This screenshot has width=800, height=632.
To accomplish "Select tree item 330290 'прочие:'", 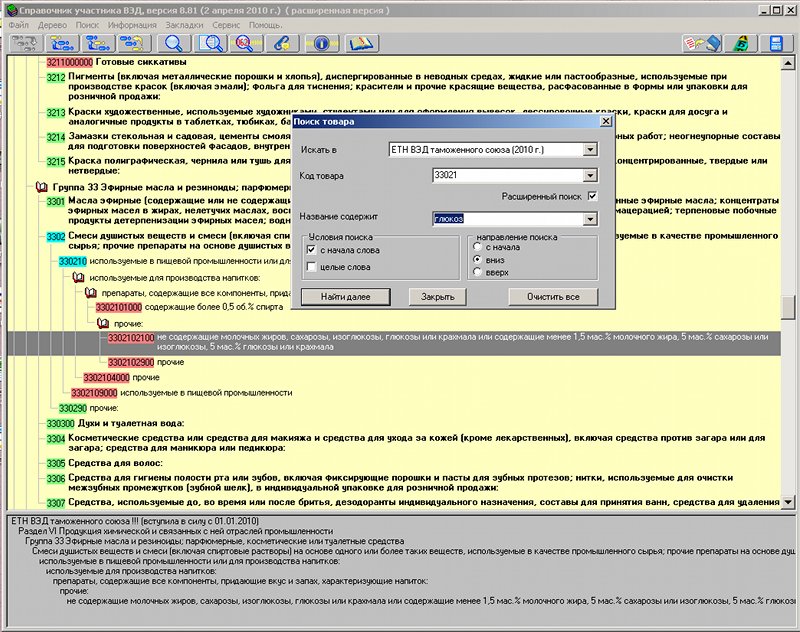I will pyautogui.click(x=73, y=408).
